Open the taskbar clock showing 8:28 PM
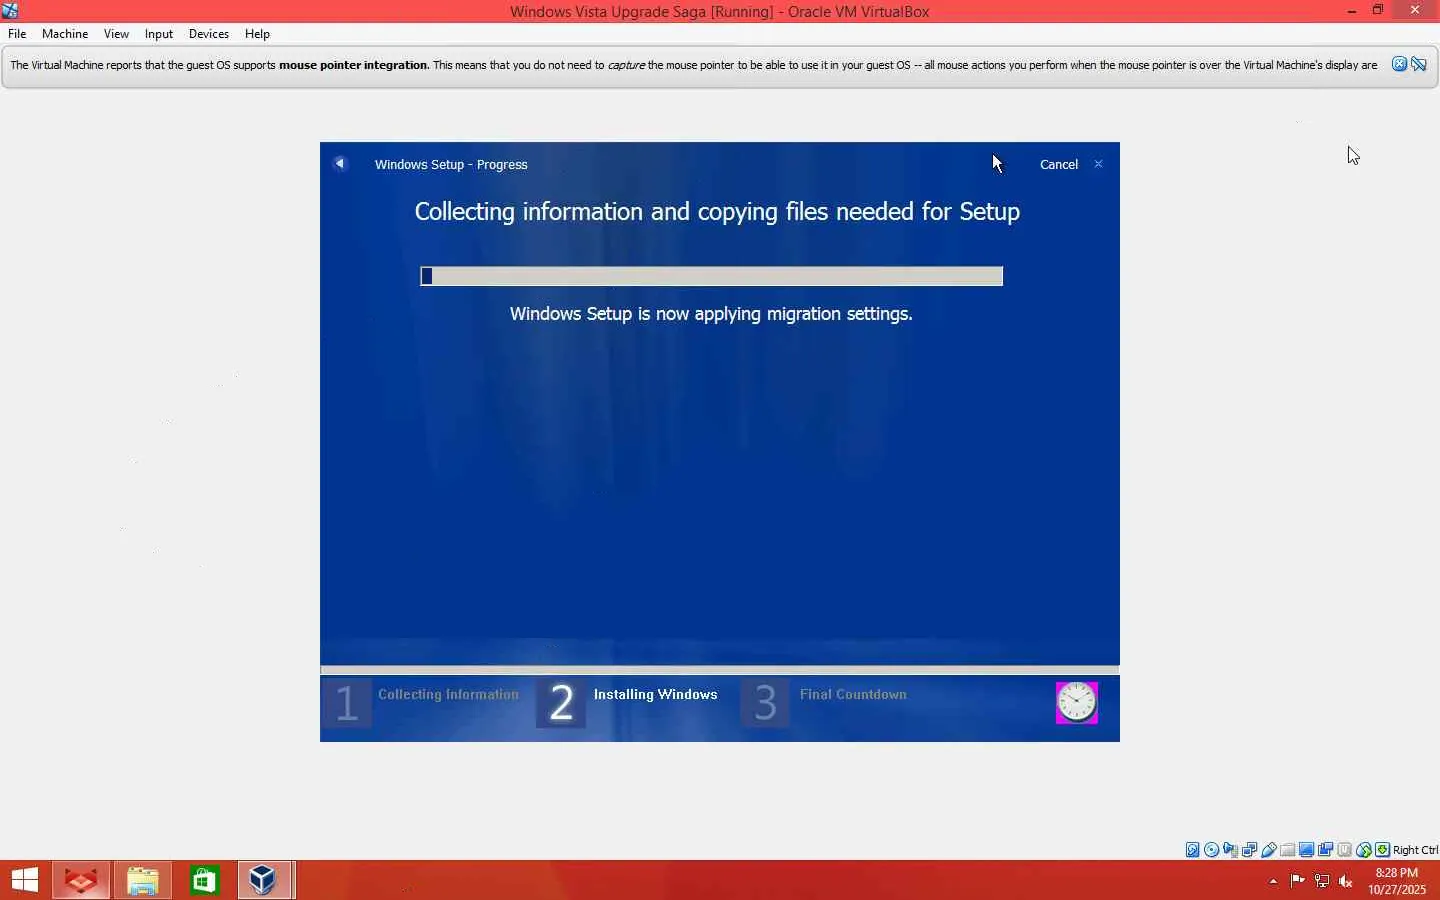1440x900 pixels. [x=1397, y=881]
